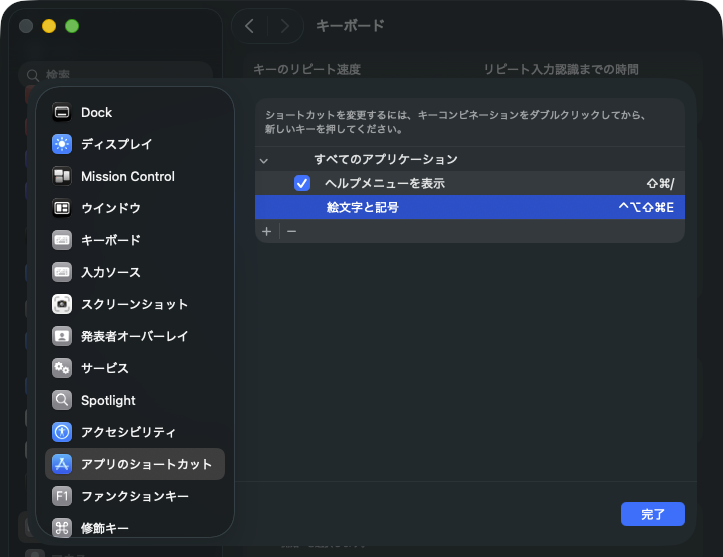Click the ⇧⌘/ shortcut key combination

pyautogui.click(x=660, y=183)
